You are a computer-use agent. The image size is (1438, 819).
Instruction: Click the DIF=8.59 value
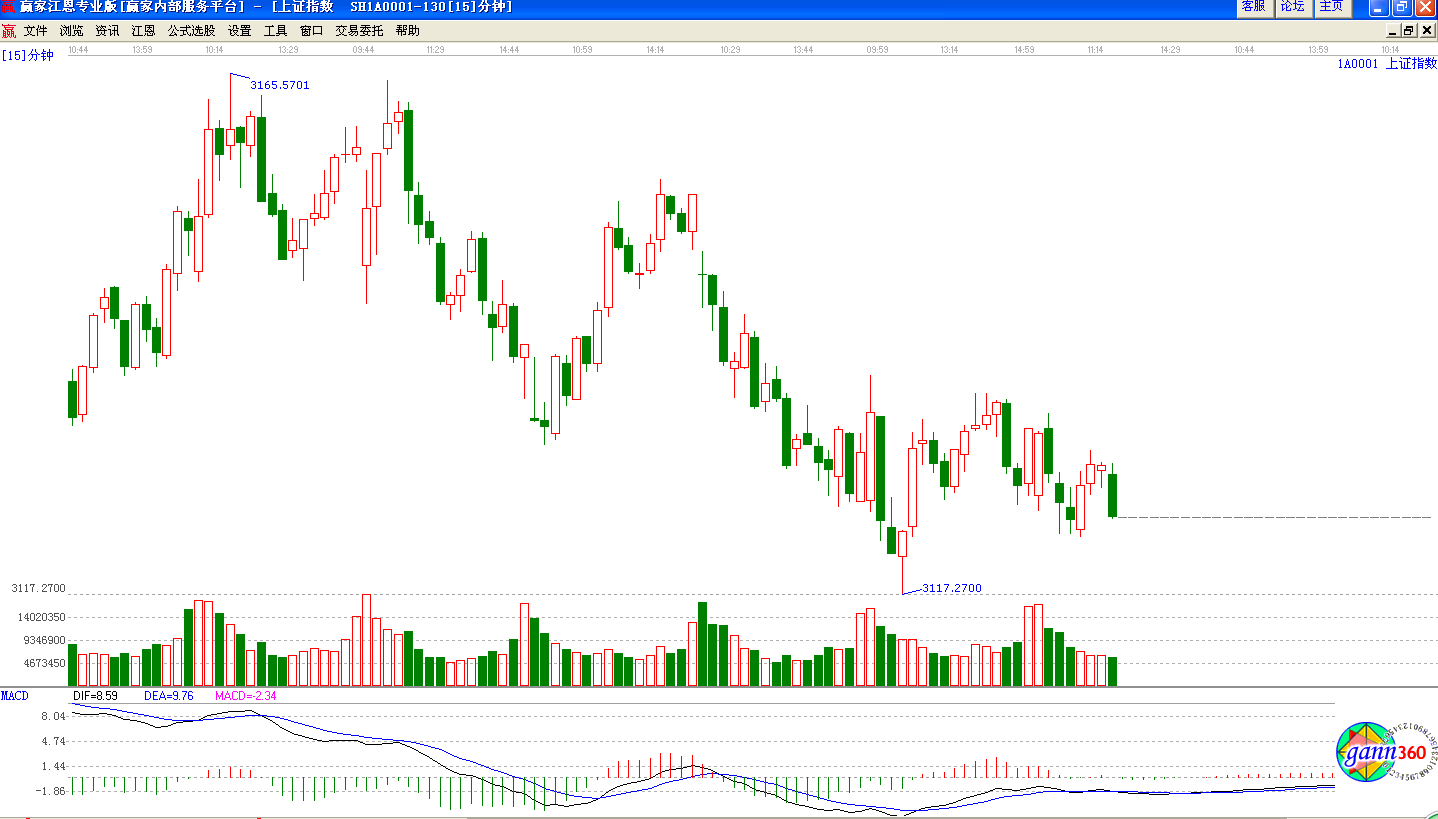click(96, 695)
